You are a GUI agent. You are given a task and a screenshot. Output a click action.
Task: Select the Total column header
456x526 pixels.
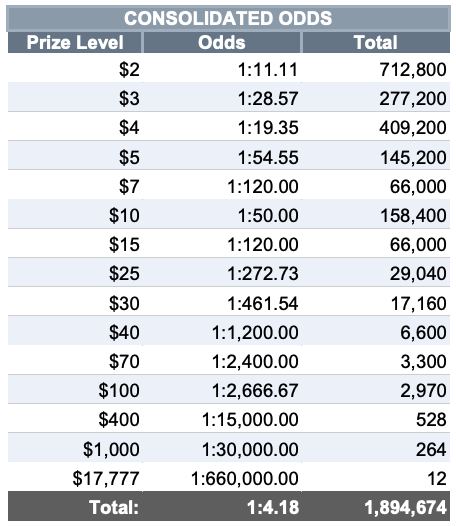pos(376,43)
